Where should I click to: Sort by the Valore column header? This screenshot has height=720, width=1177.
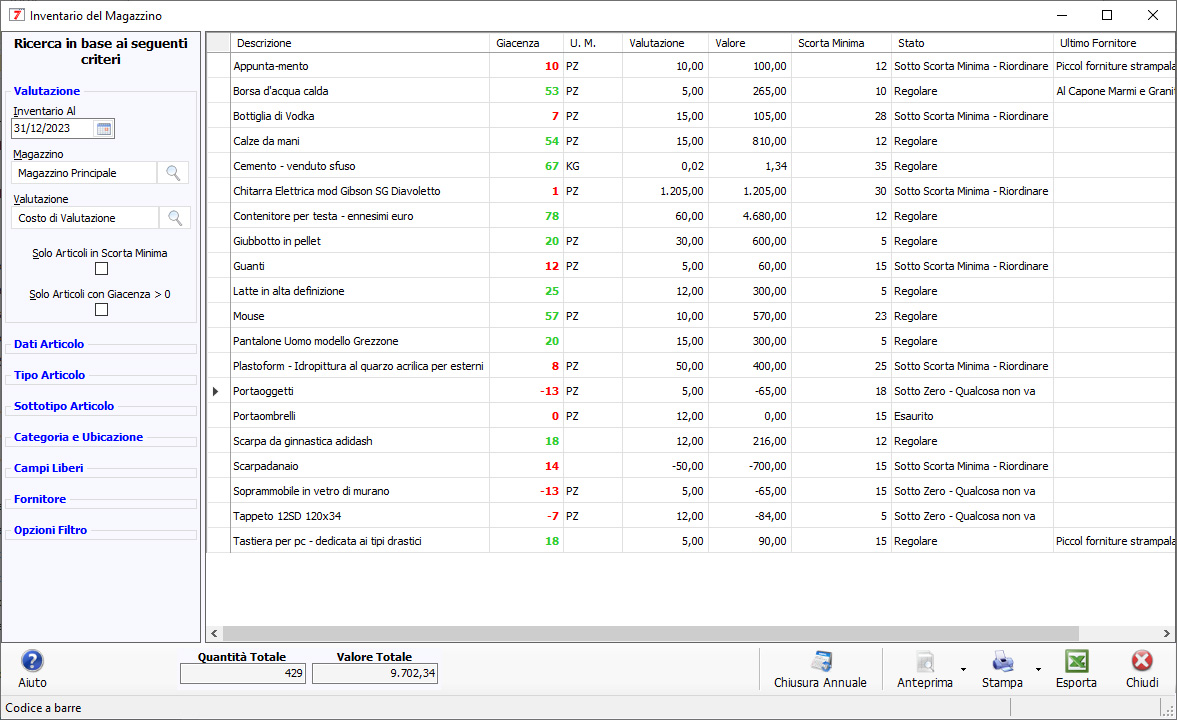click(750, 43)
